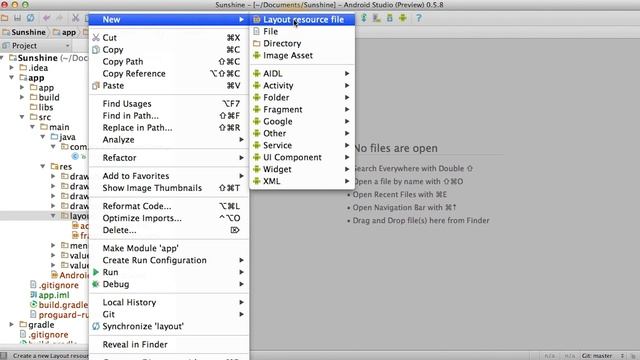Image resolution: width=640 pixels, height=360 pixels.
Task: Select Show Image Thumbnails
Action: coord(169,188)
